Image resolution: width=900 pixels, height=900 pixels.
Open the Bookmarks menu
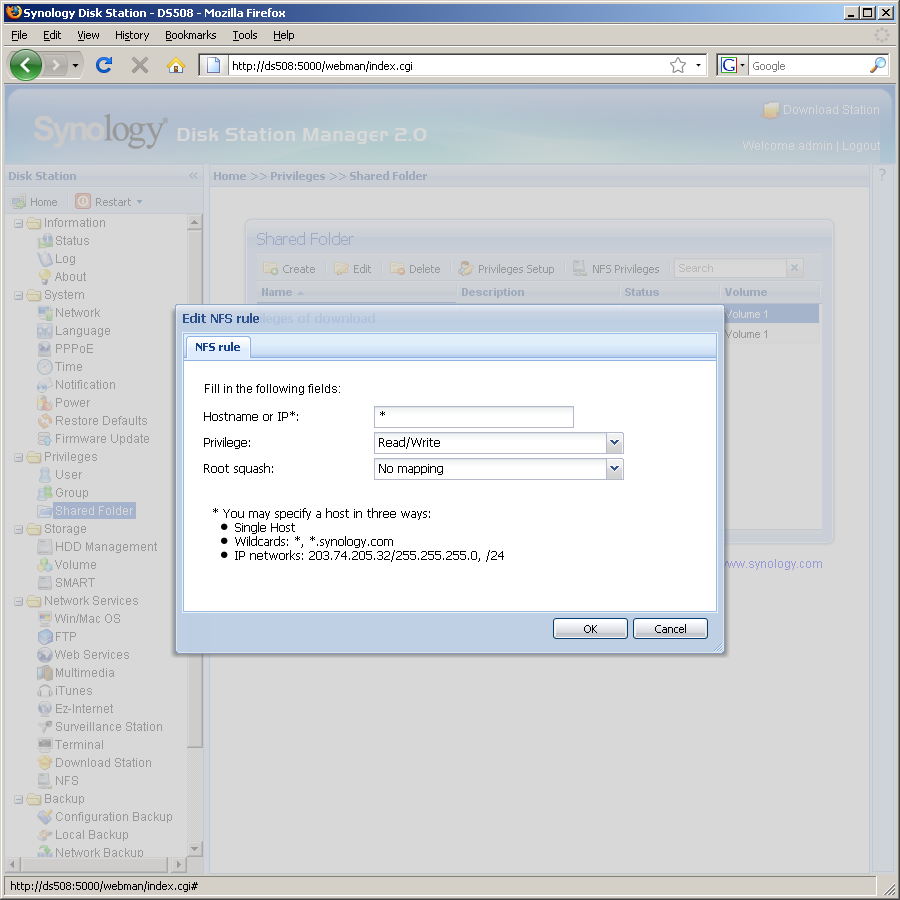pos(191,35)
